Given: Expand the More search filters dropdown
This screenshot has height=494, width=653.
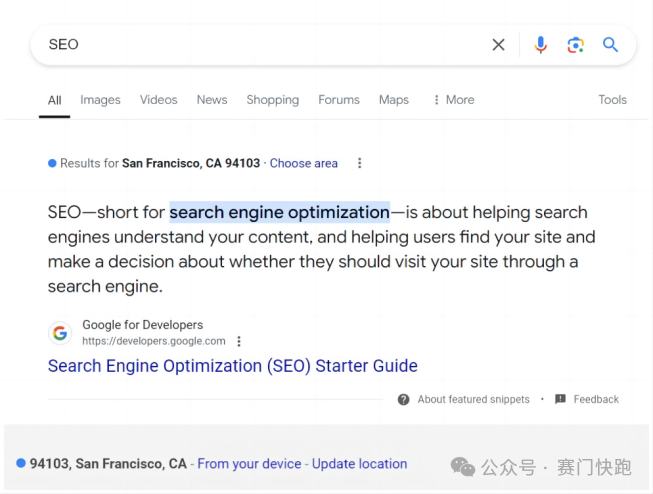Looking at the screenshot, I should (x=453, y=100).
